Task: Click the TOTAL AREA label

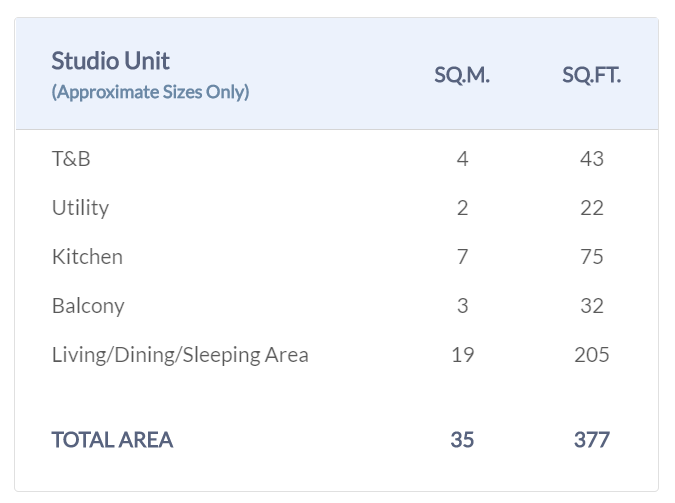Action: pos(112,439)
